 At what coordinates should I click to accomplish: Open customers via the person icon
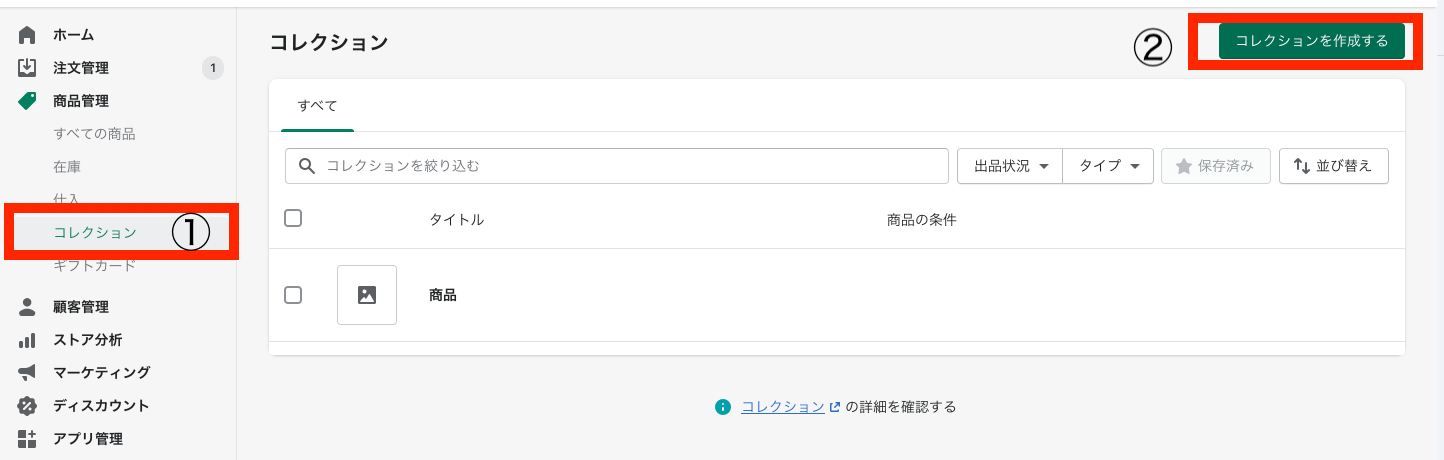(27, 307)
